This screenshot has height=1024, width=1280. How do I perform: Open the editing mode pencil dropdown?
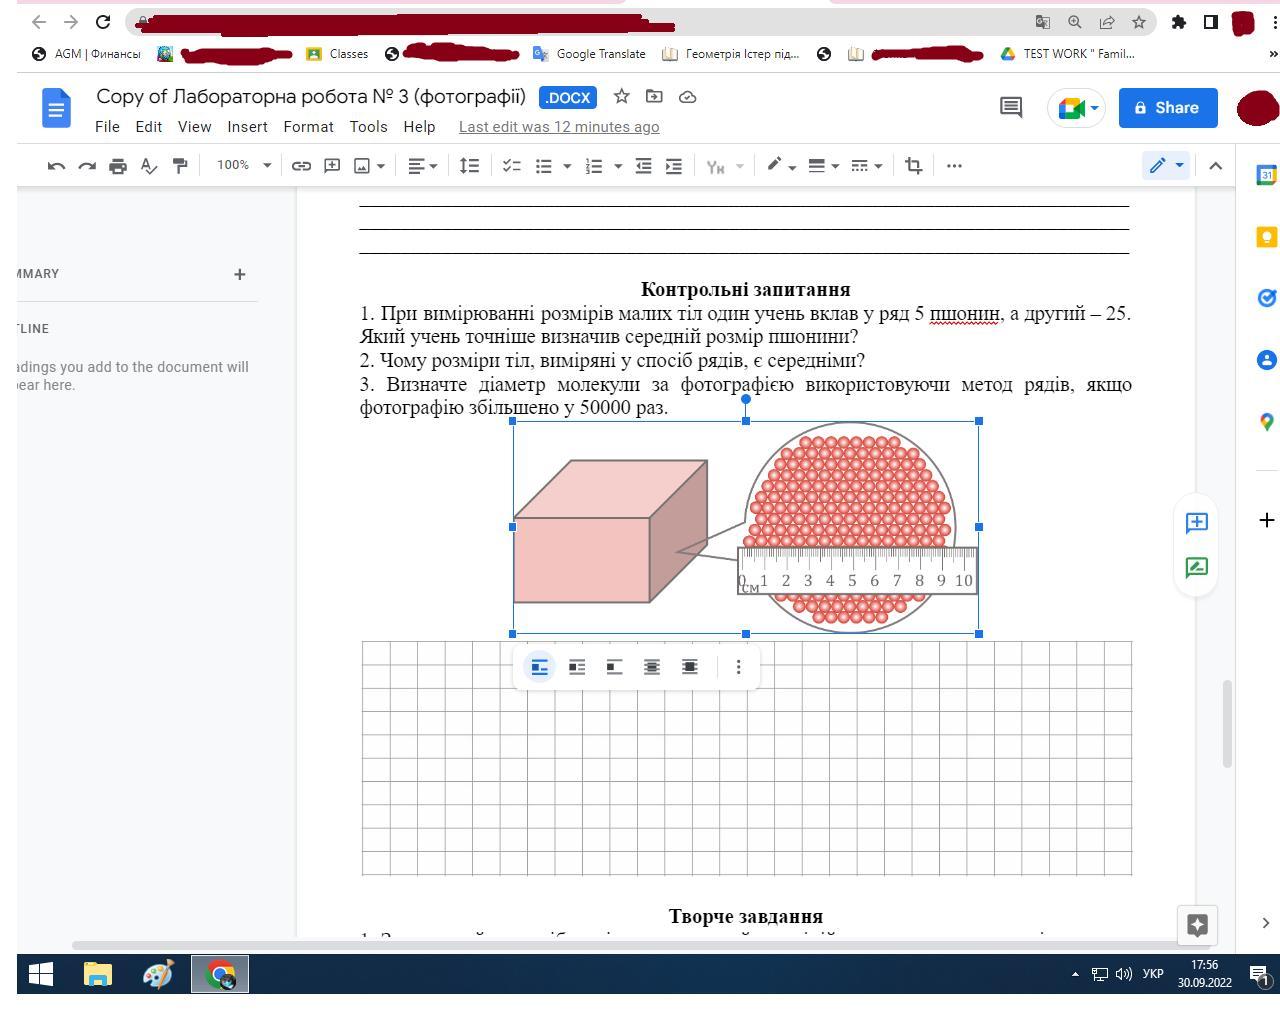coord(1165,166)
